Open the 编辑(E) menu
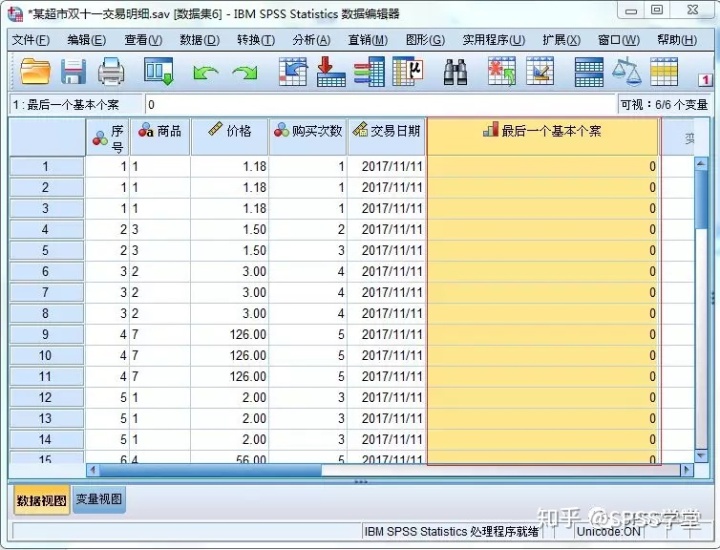Screen dimensions: 720x550 (86, 40)
